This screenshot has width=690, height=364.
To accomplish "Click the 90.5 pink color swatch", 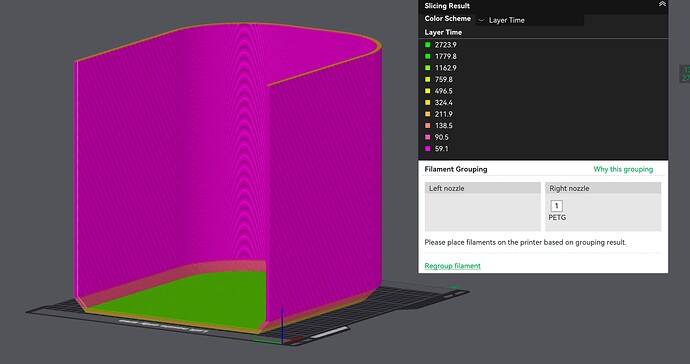I will point(427,137).
